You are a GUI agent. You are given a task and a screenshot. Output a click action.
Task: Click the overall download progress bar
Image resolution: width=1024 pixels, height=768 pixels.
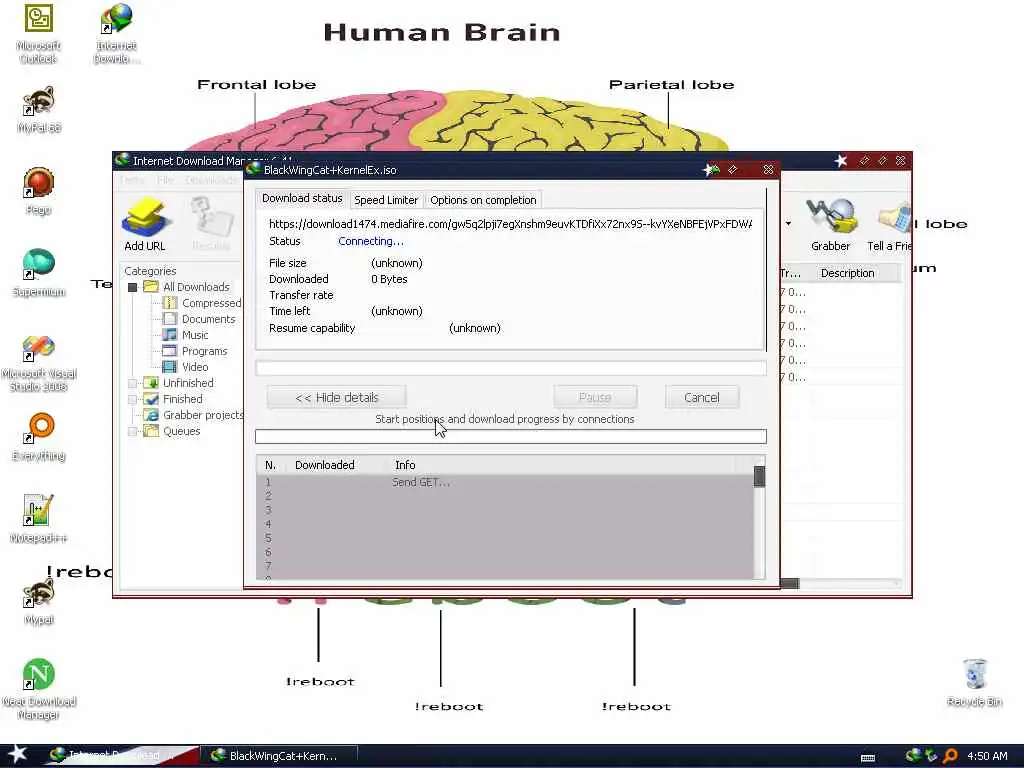511,368
